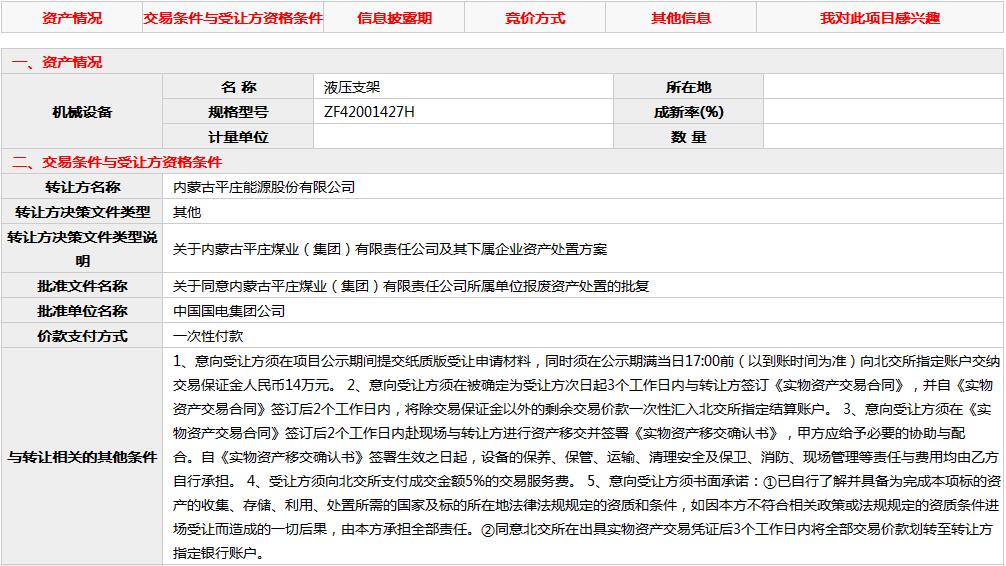Go to the 竞价方式 tab
The height and width of the screenshot is (566, 1006).
[x=535, y=18]
